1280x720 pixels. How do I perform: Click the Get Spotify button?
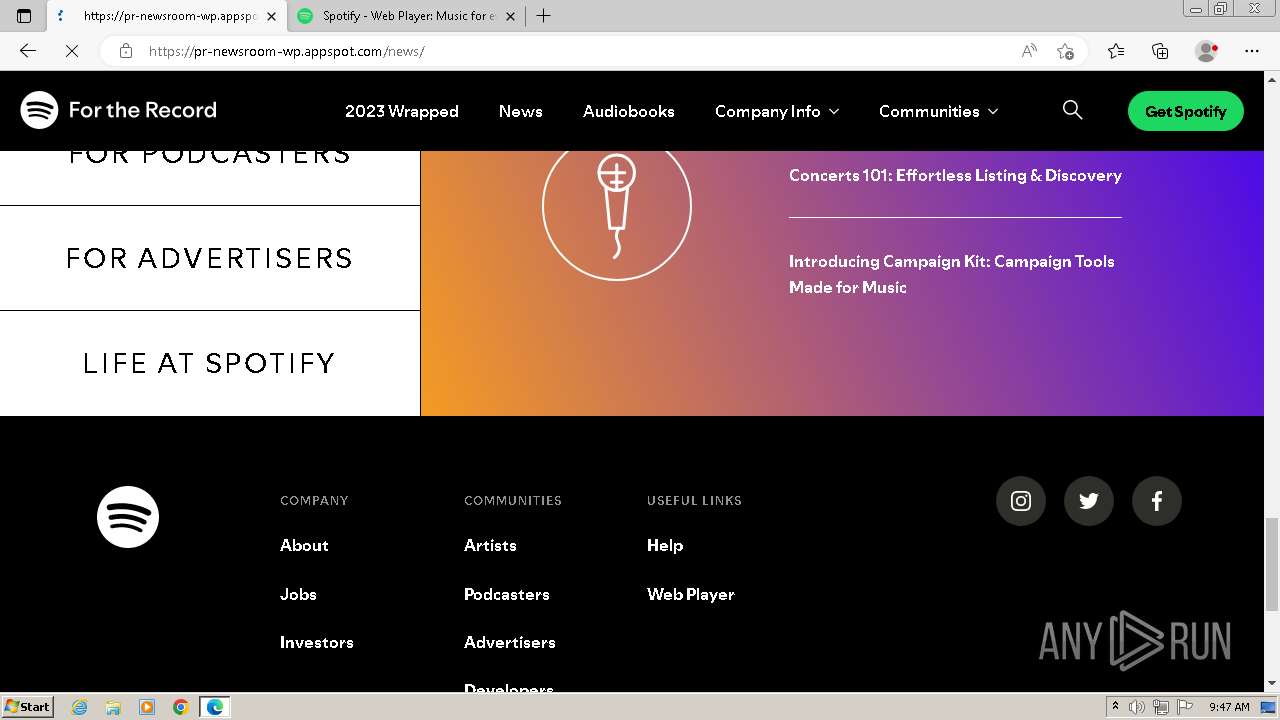click(1186, 111)
